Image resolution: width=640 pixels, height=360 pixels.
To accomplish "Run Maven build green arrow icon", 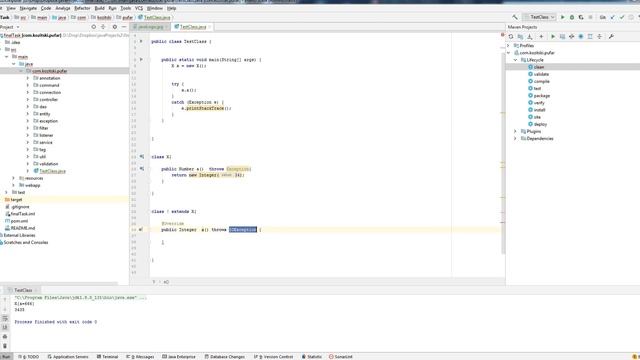I will click(553, 36).
